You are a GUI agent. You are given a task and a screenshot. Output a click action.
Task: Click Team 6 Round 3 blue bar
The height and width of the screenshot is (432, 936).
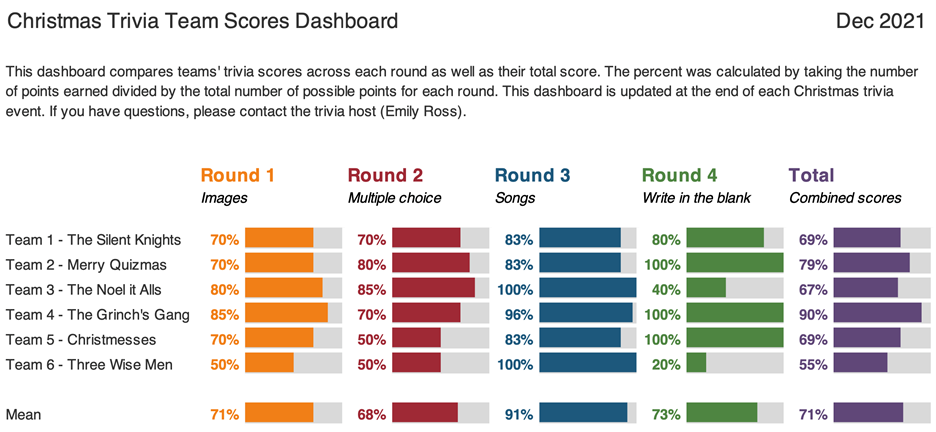(587, 364)
